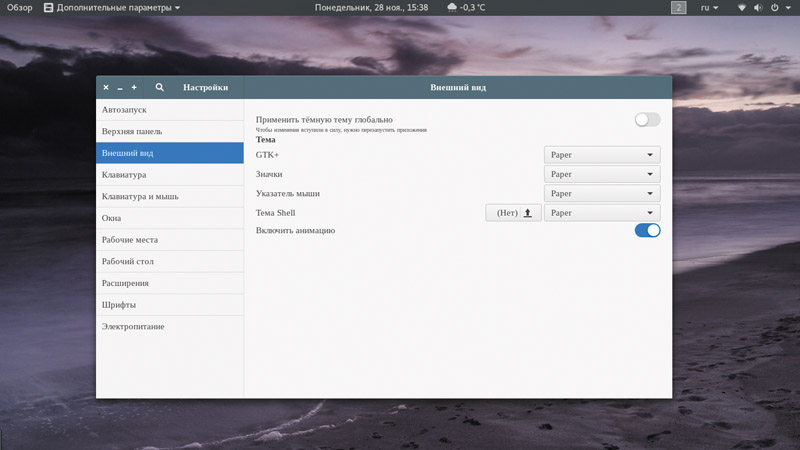The width and height of the screenshot is (800, 450).
Task: Open the GTK+ theme dropdown
Action: pos(602,155)
